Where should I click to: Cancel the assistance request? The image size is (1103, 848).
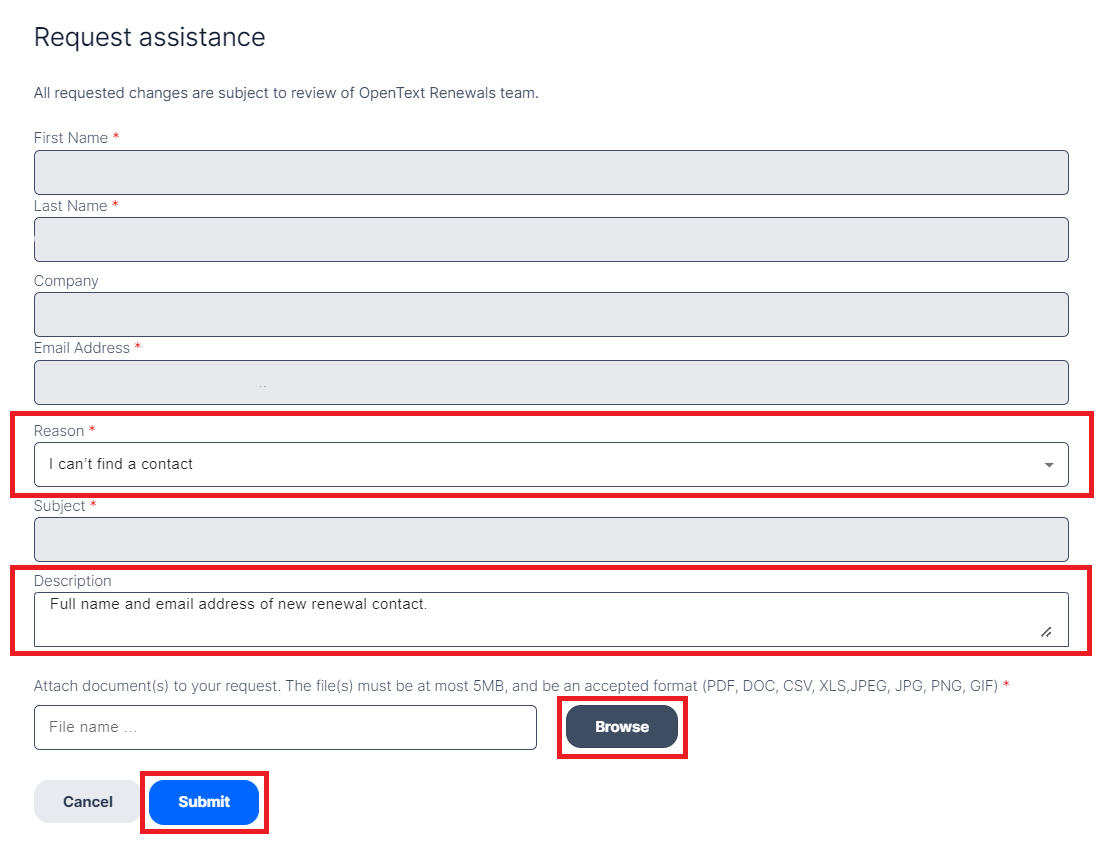[88, 802]
